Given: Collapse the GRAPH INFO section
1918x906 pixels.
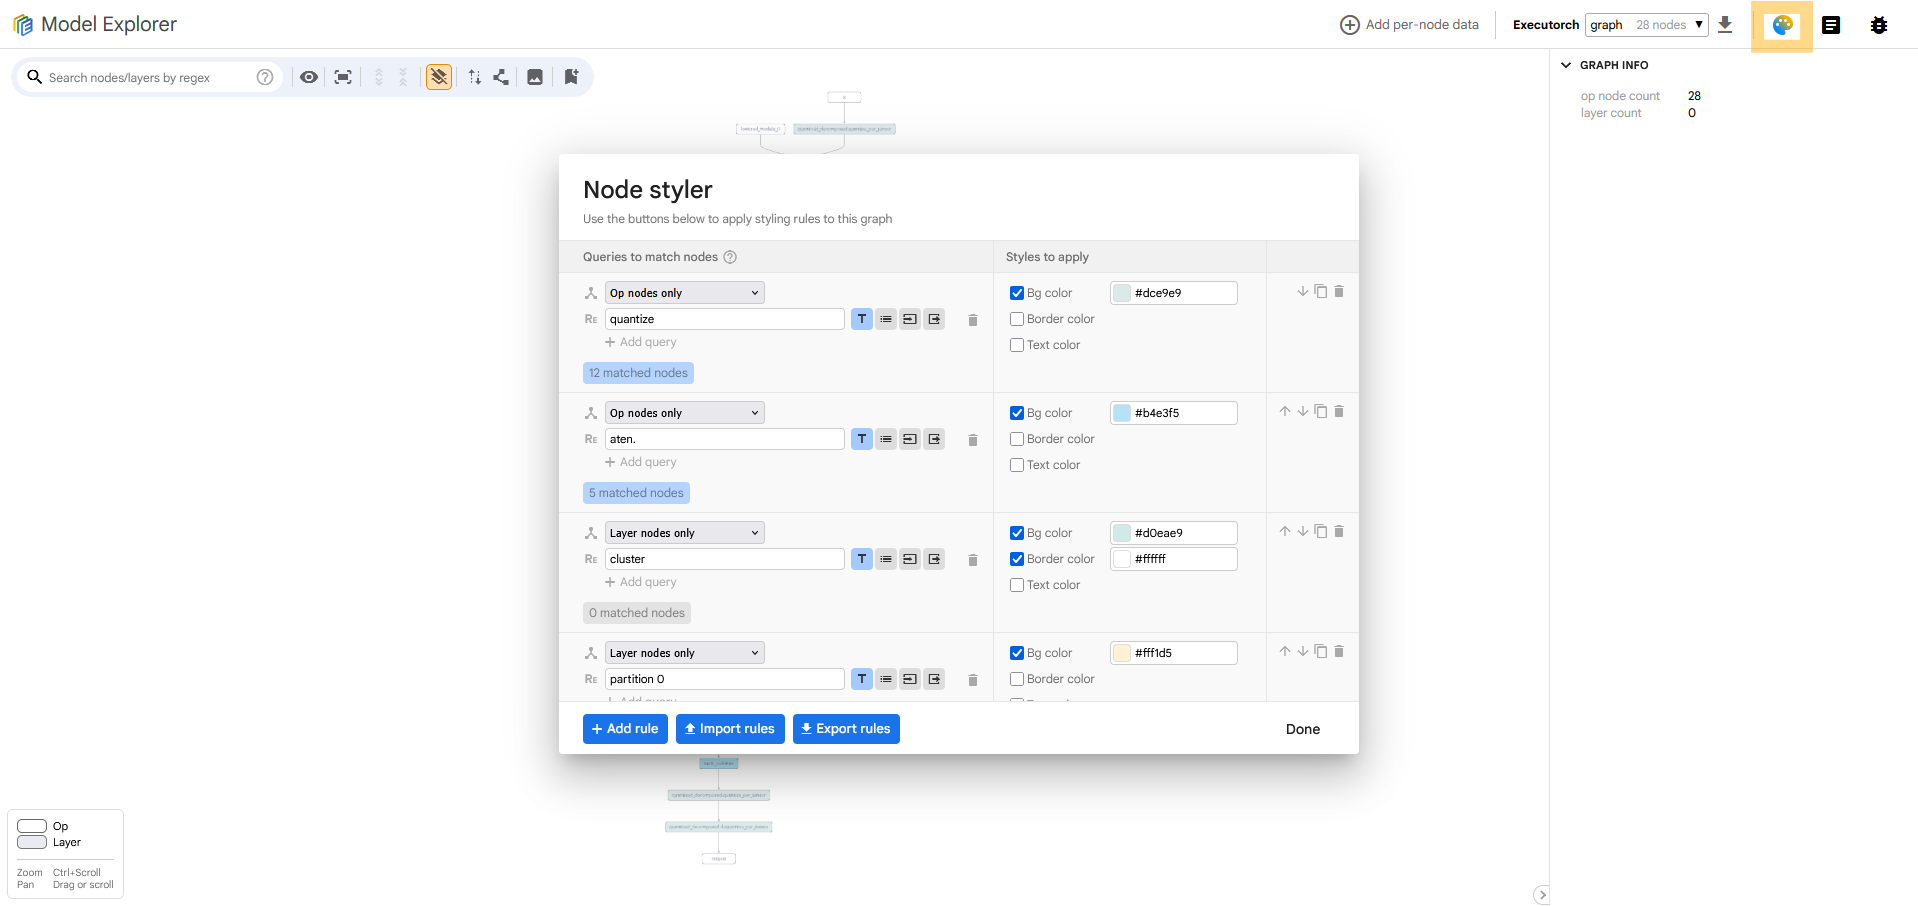Looking at the screenshot, I should point(1566,65).
